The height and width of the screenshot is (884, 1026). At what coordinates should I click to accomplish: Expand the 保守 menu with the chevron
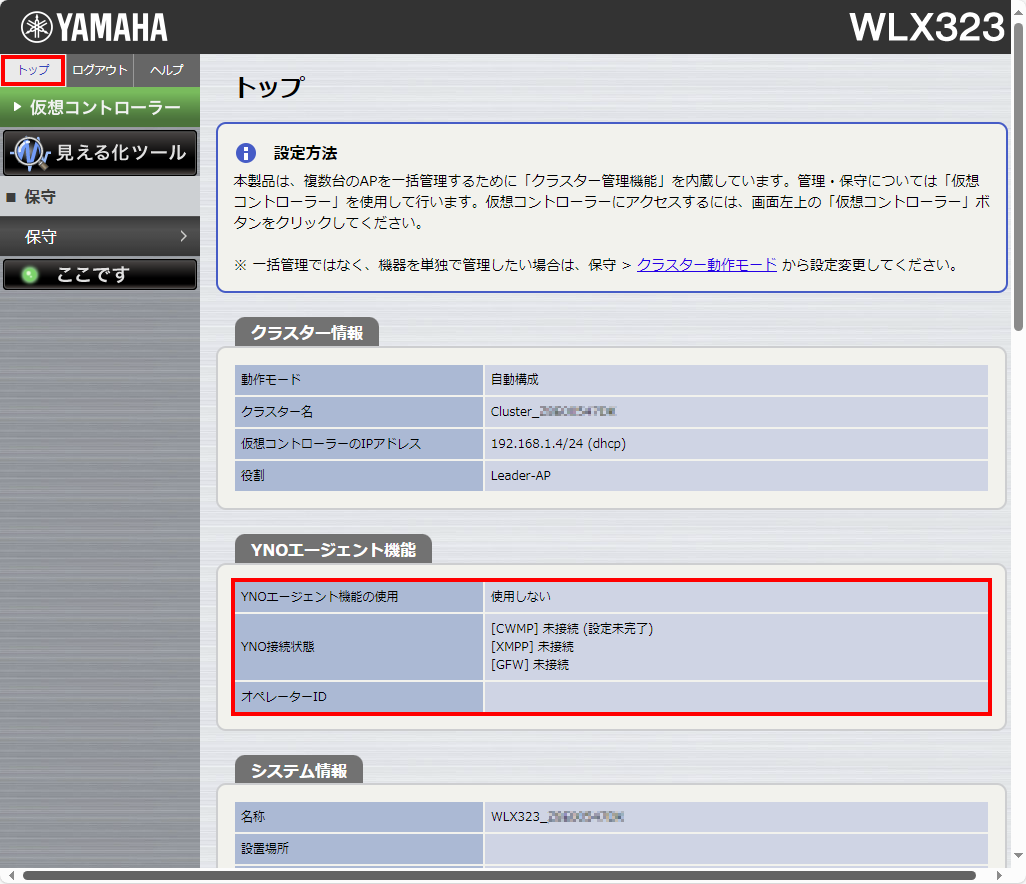click(183, 237)
